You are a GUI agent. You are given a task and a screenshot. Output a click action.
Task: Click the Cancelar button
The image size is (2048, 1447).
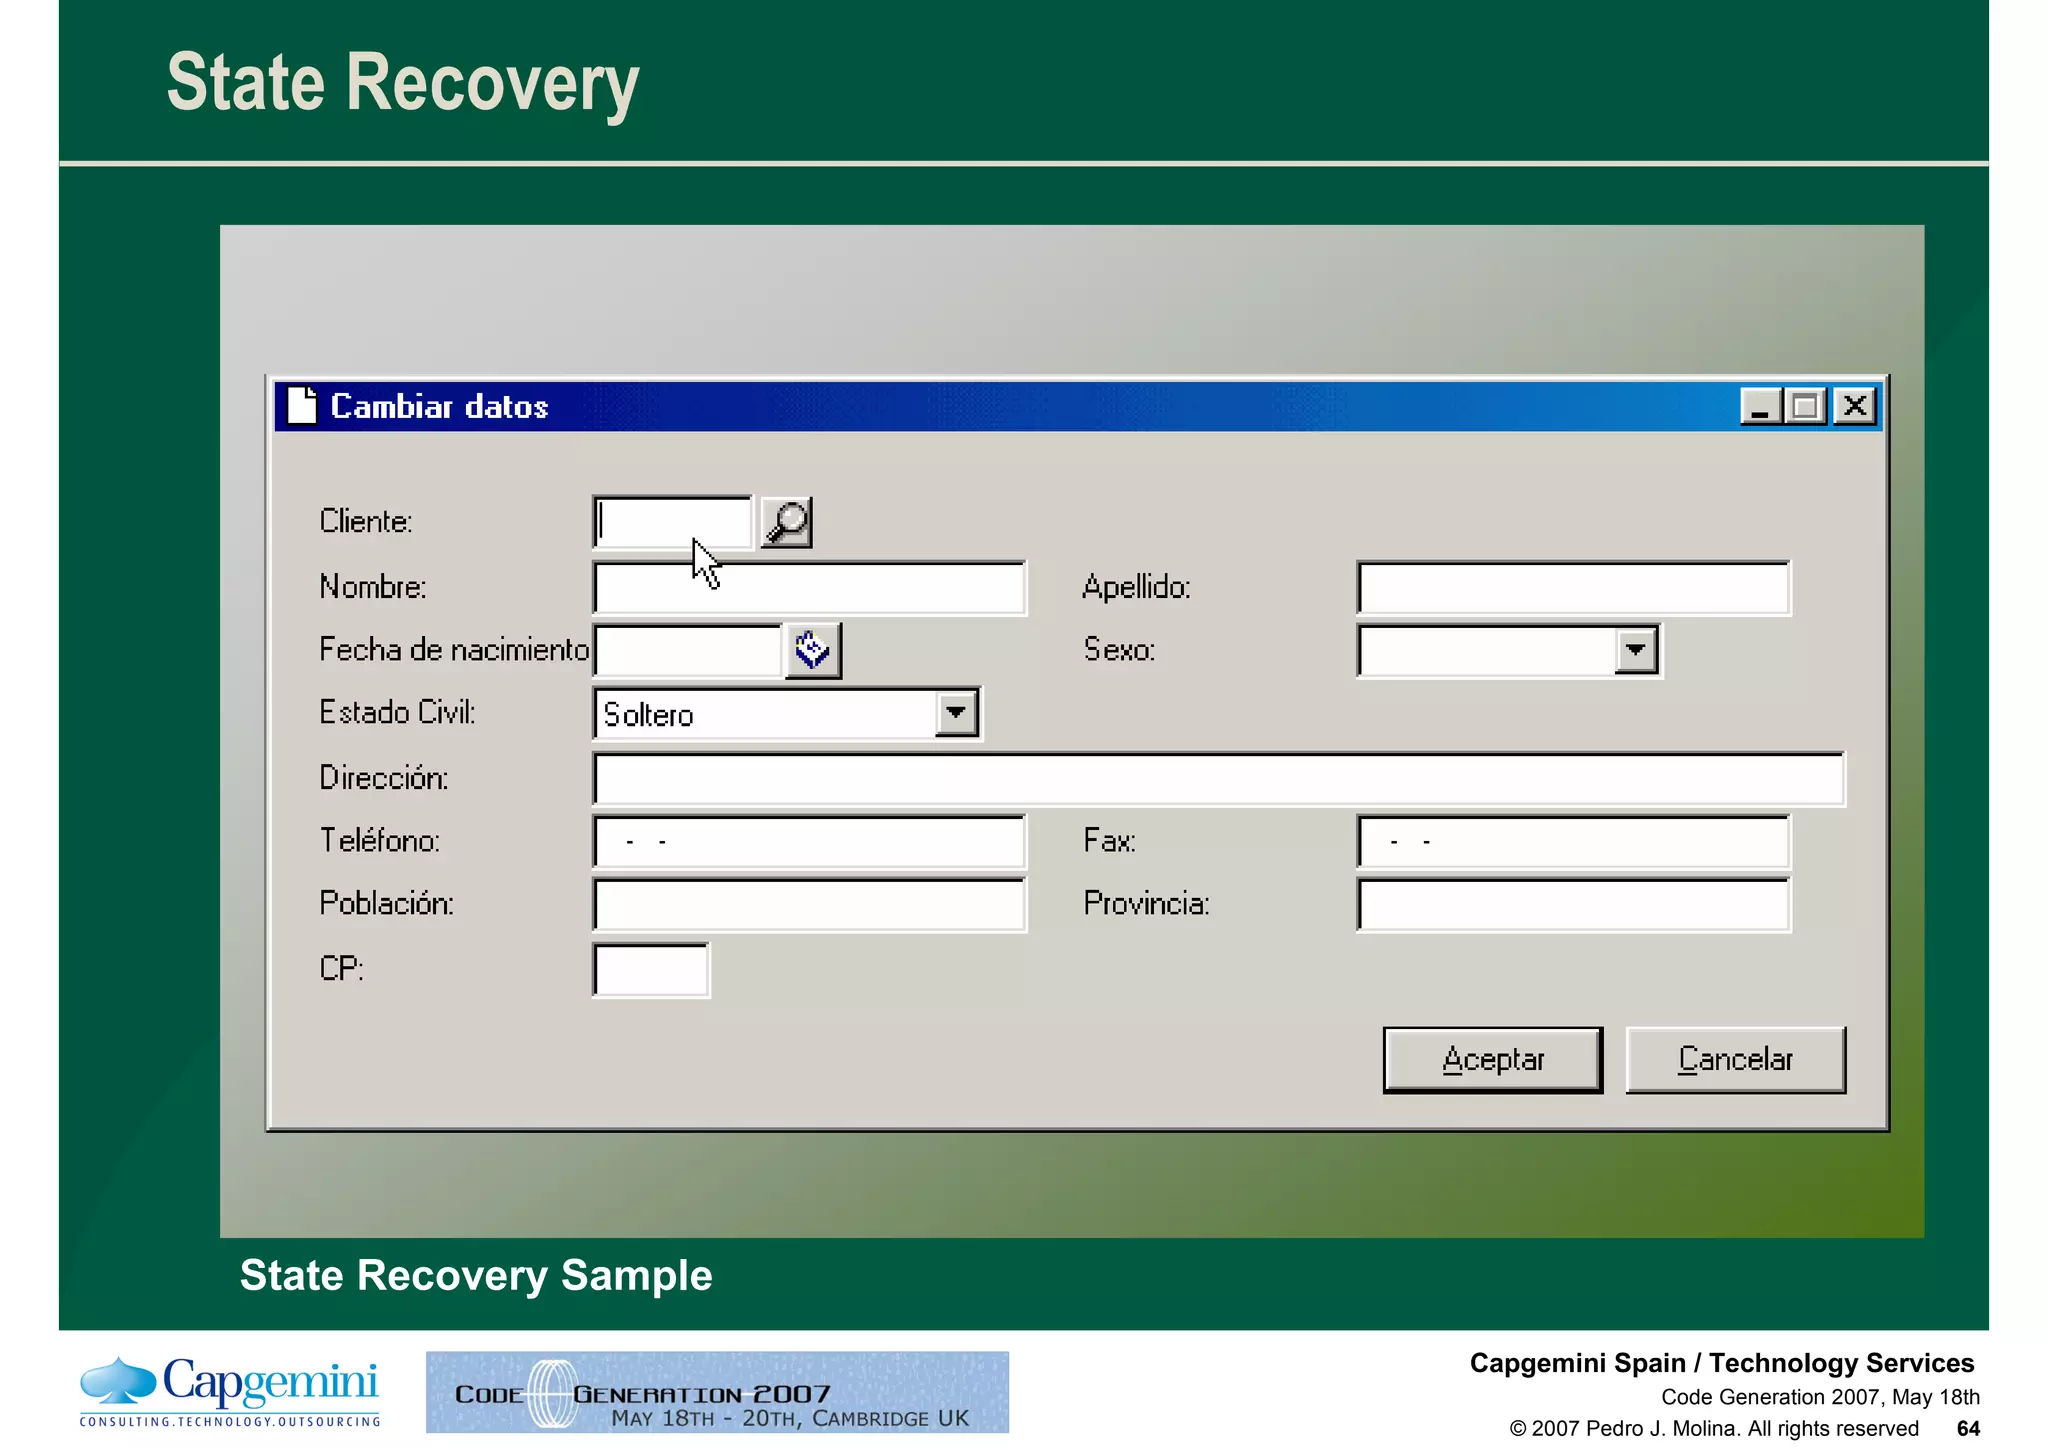[1736, 1060]
